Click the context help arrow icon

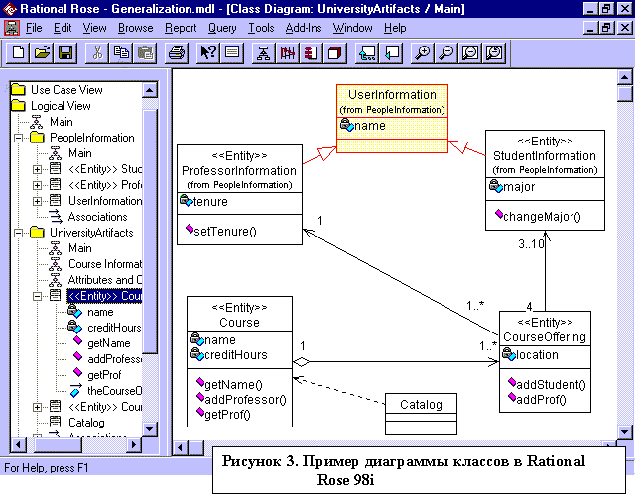pyautogui.click(x=208, y=53)
